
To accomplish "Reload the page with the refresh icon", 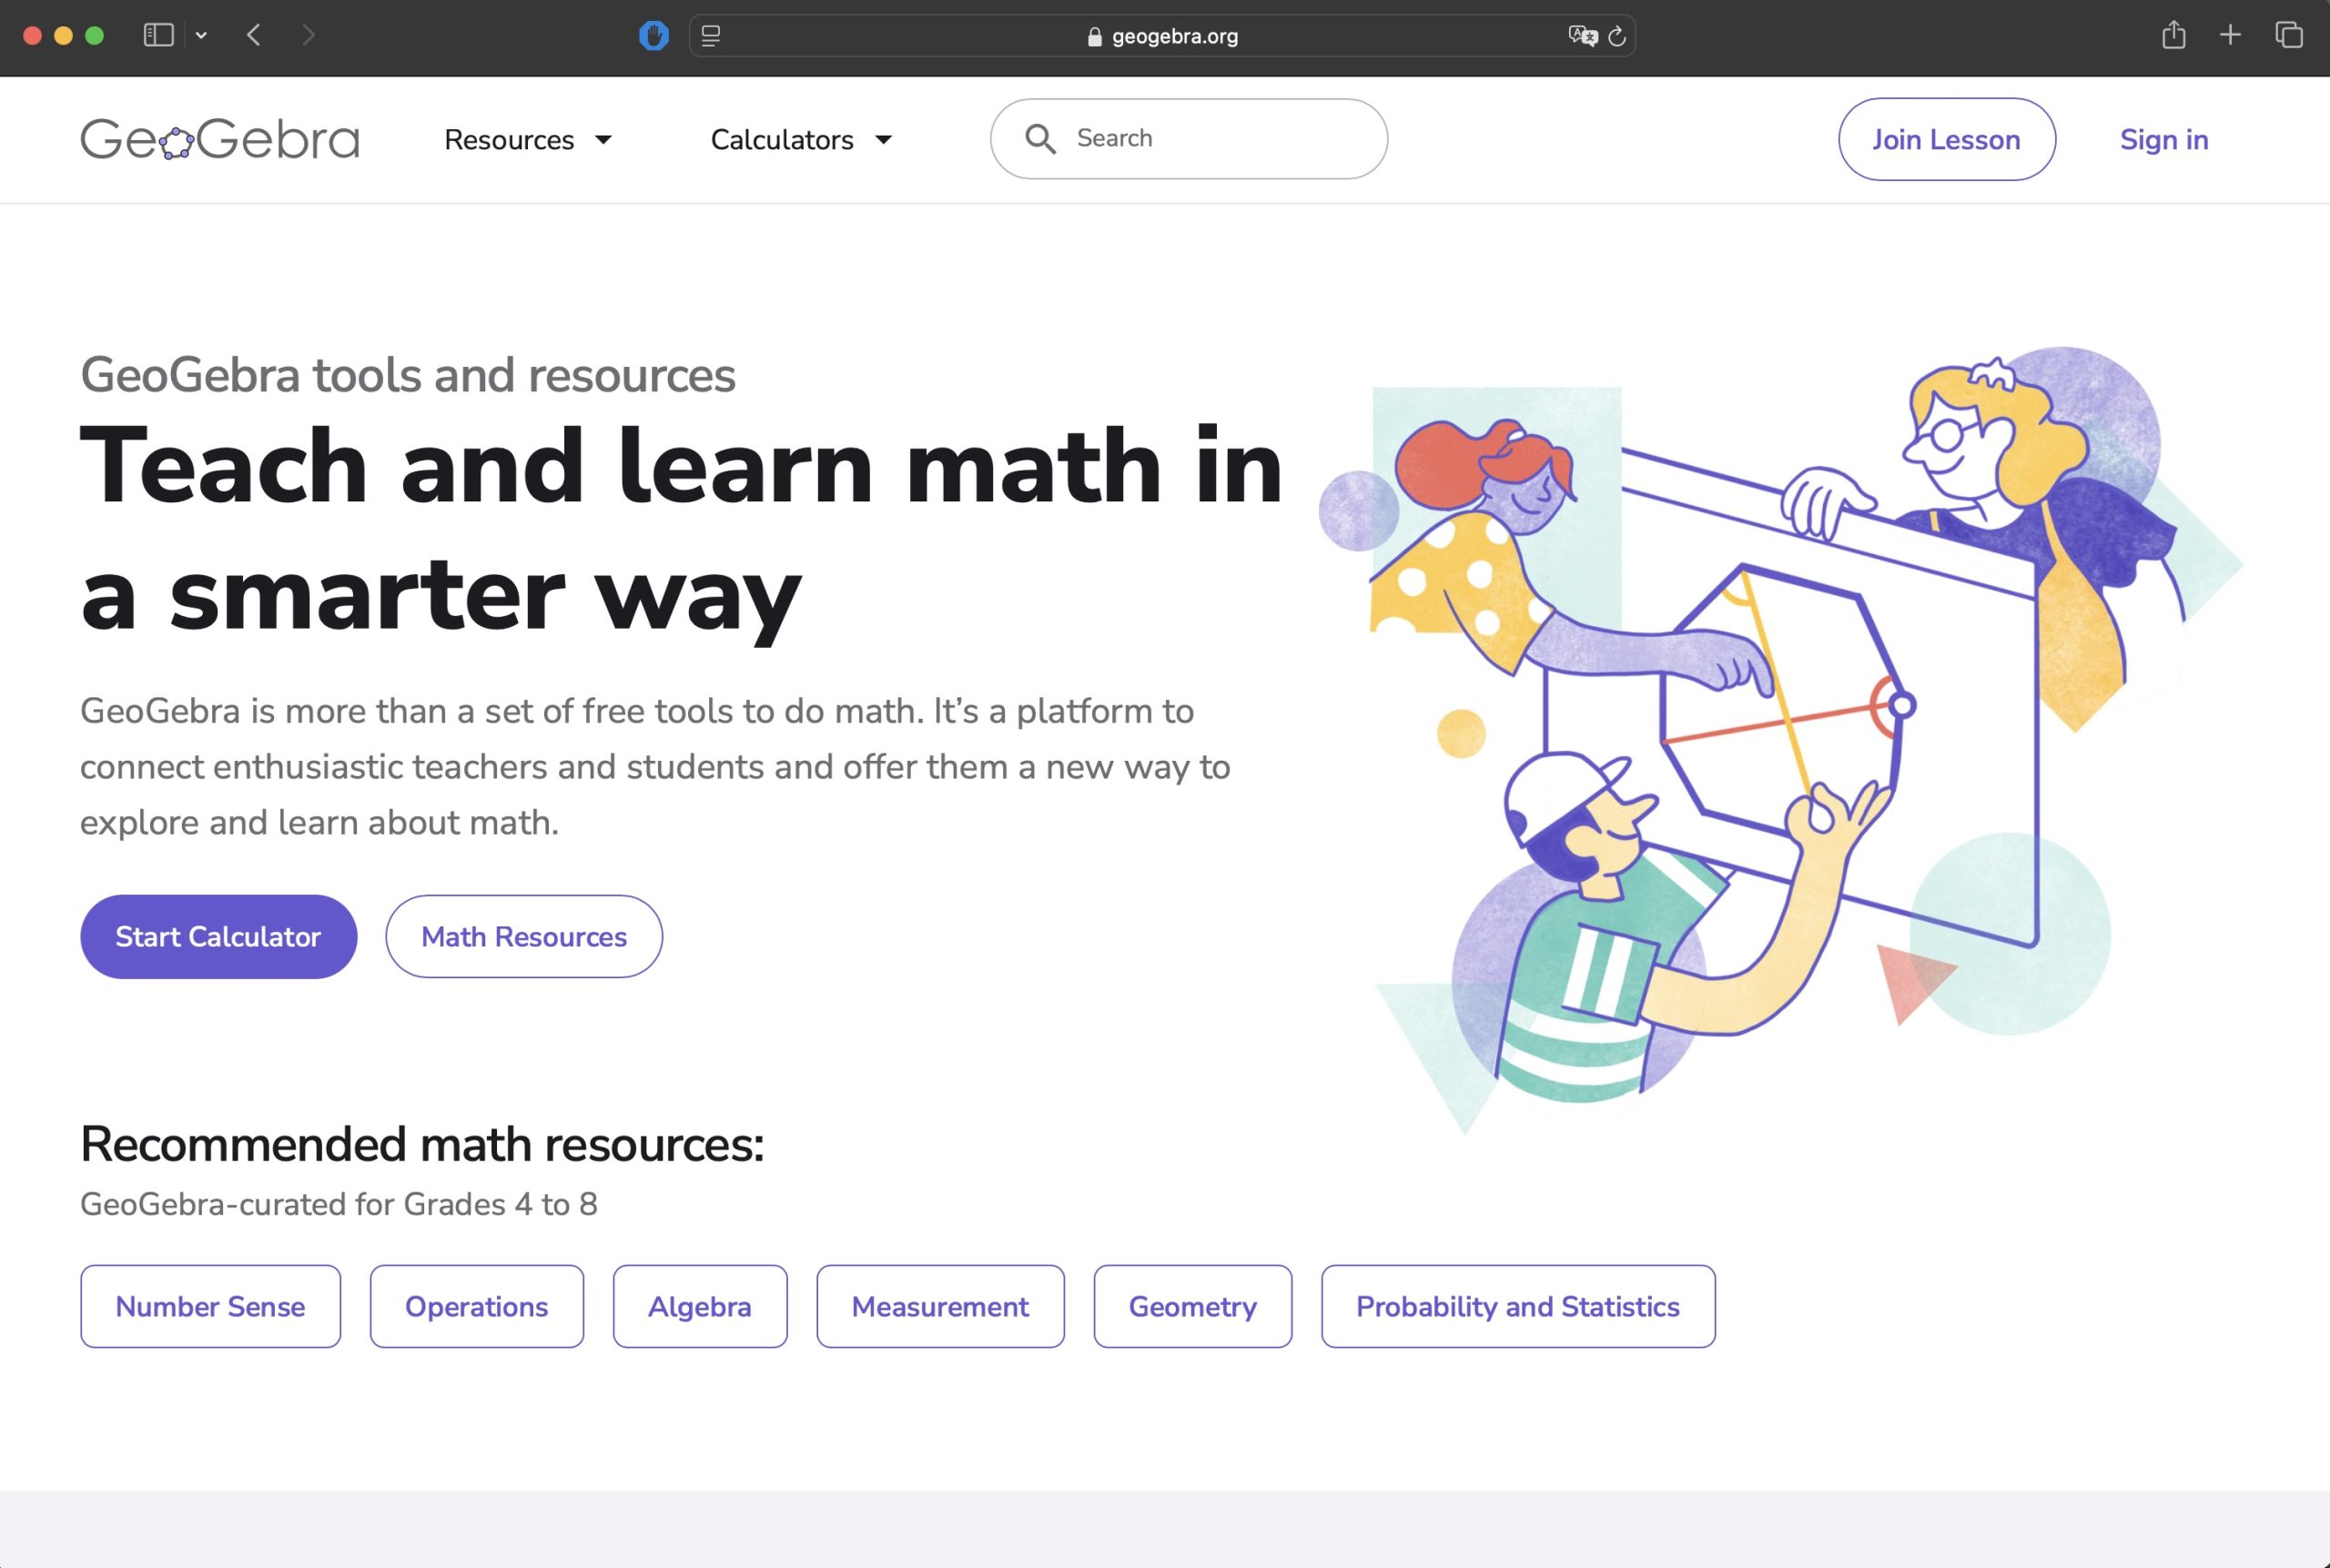I will pos(1617,37).
